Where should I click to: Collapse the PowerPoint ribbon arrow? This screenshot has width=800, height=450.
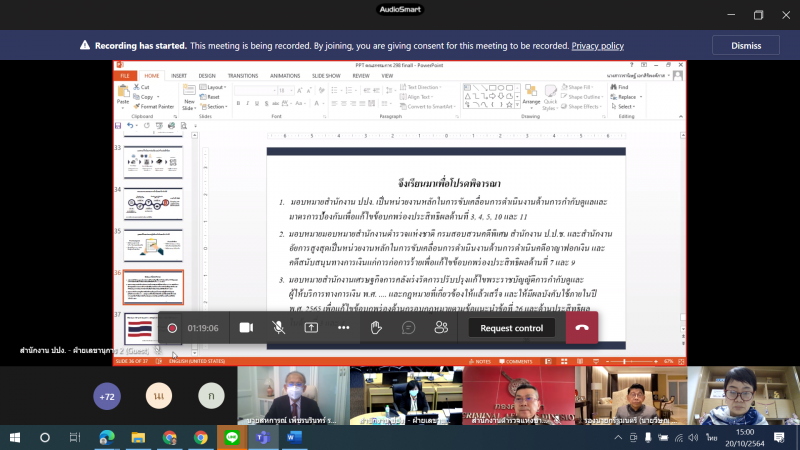click(x=681, y=117)
